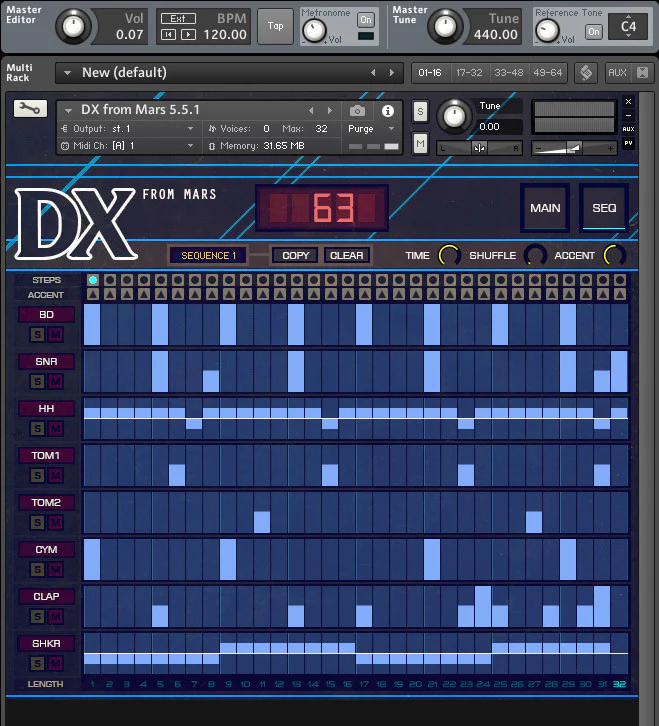Image resolution: width=659 pixels, height=726 pixels.
Task: Click the sequencer TIME knob
Action: point(449,256)
